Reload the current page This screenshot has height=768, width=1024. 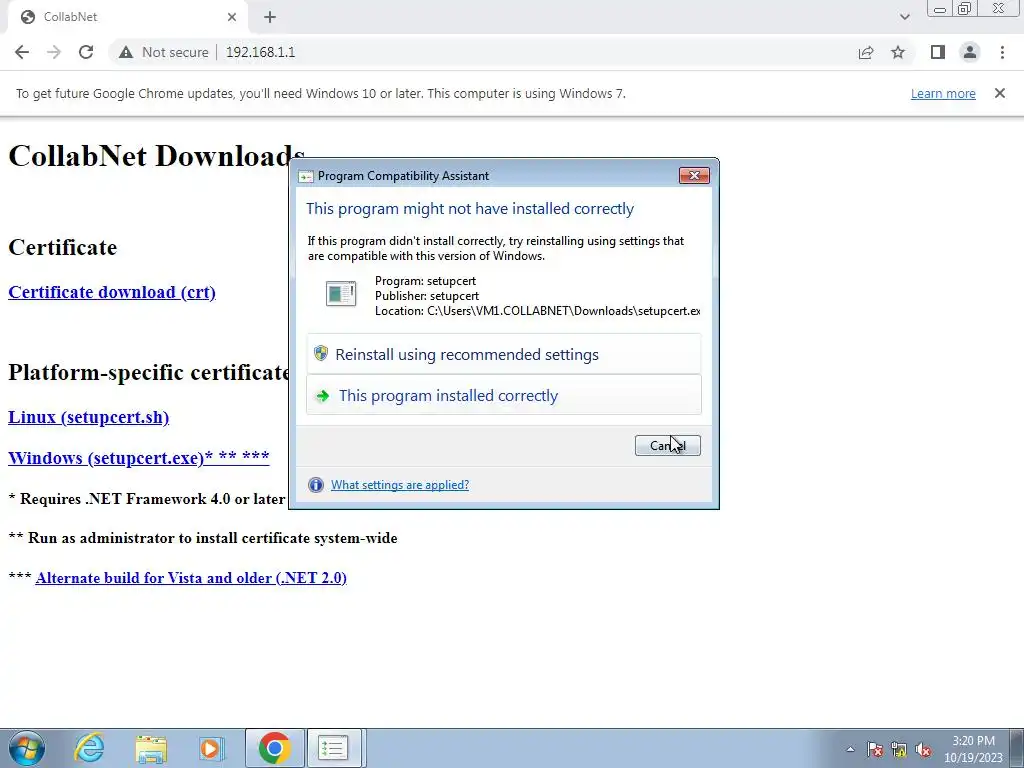tap(86, 52)
